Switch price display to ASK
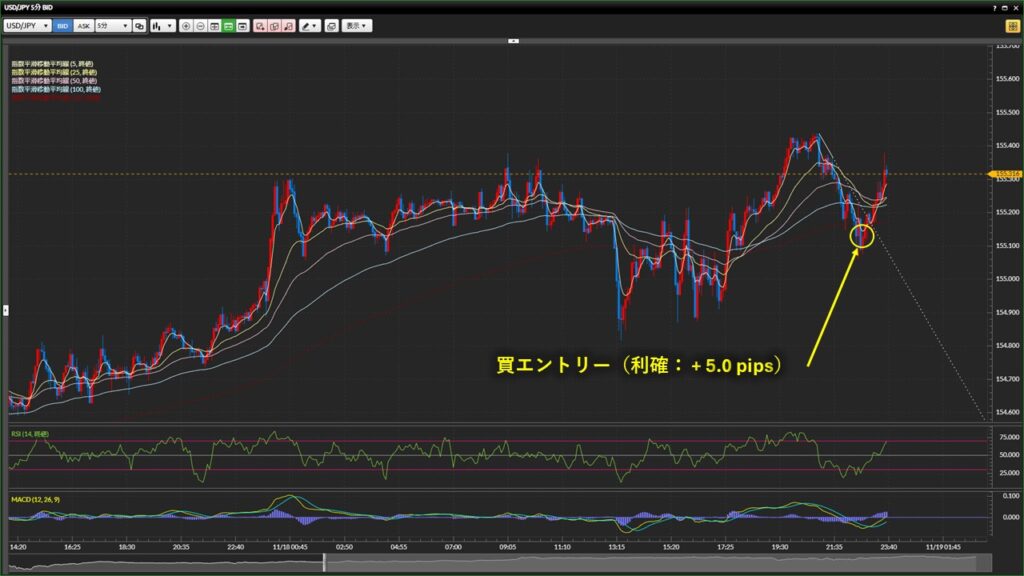Image resolution: width=1024 pixels, height=576 pixels. pyautogui.click(x=83, y=25)
